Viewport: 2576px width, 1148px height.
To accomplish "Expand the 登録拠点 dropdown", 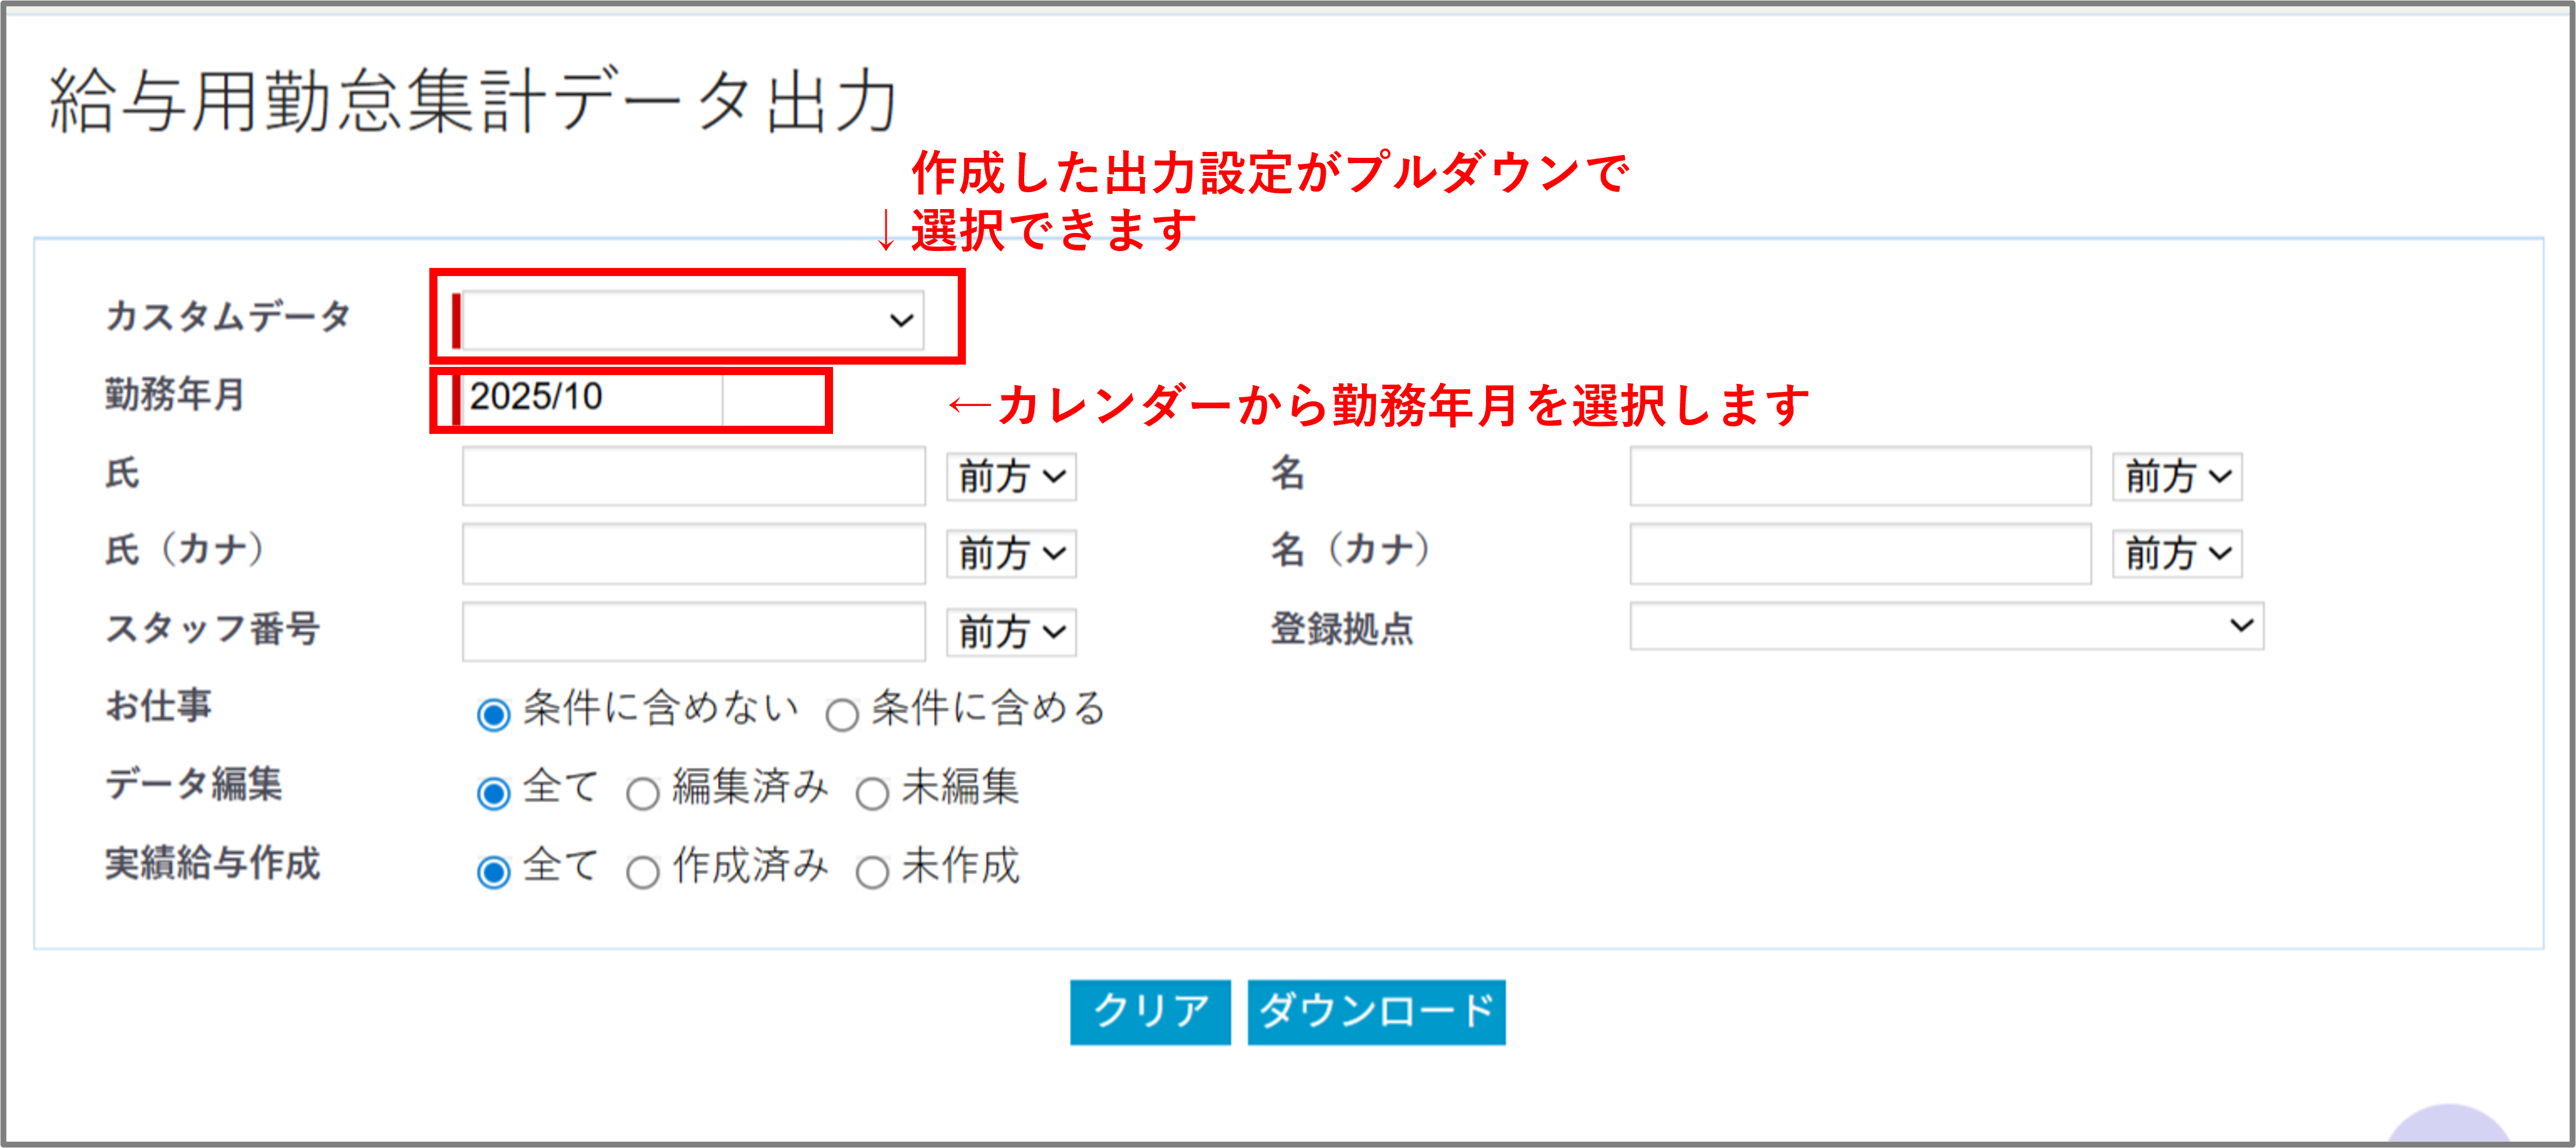I will click(x=1946, y=626).
